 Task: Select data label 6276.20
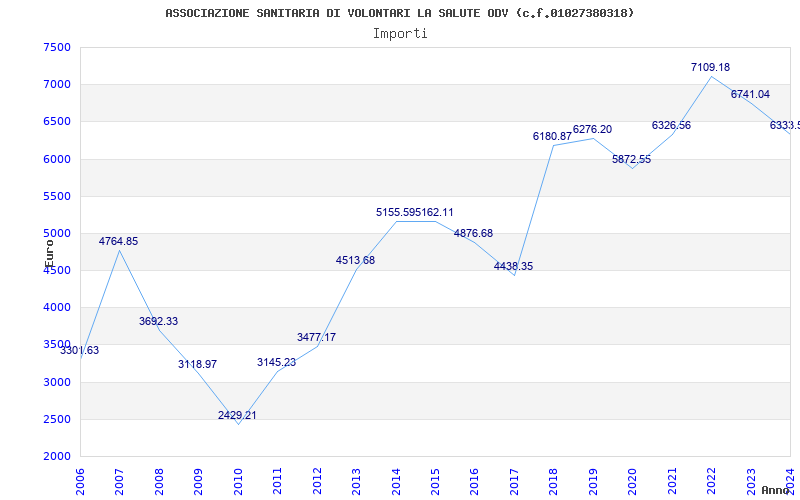pos(592,130)
